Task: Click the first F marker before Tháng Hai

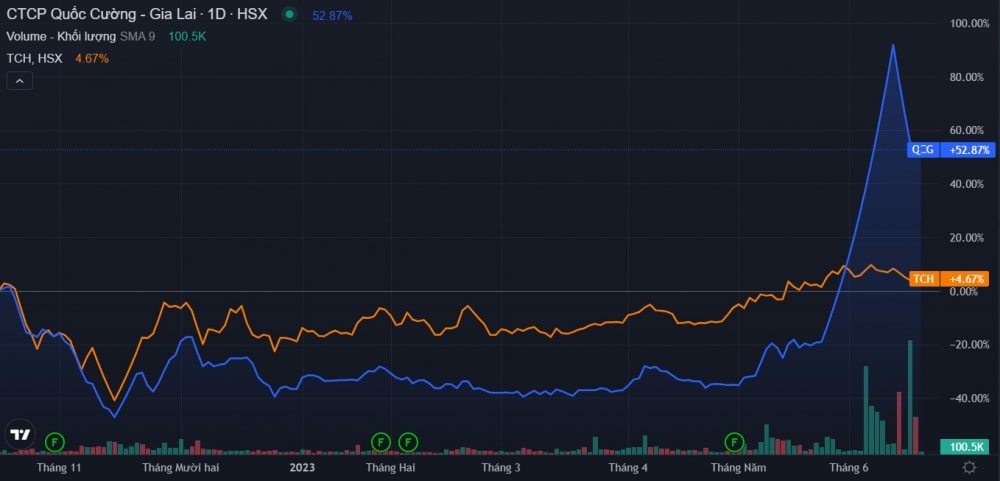Action: click(381, 441)
